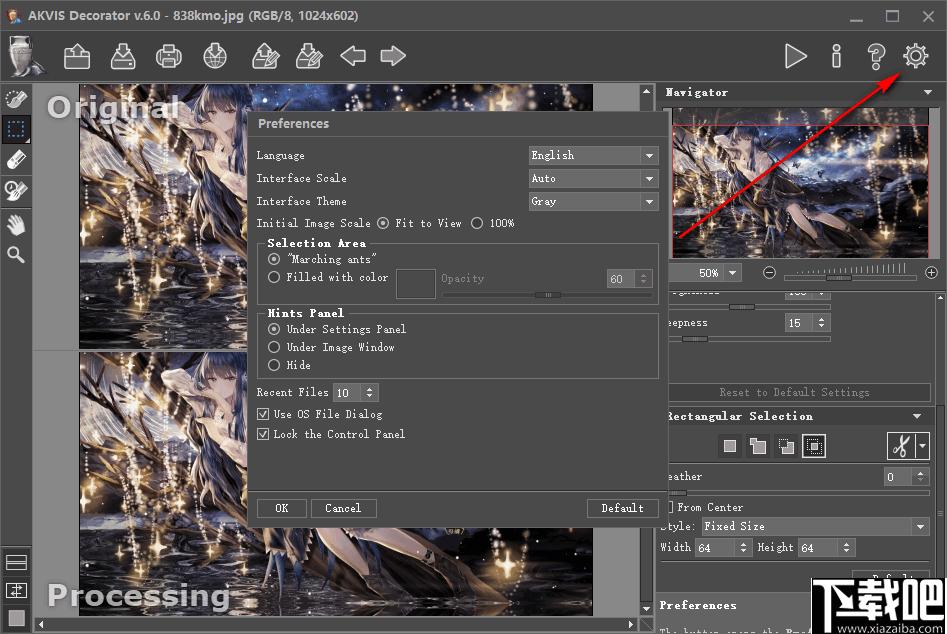Choose Intersect Selection mode icon

(814, 446)
